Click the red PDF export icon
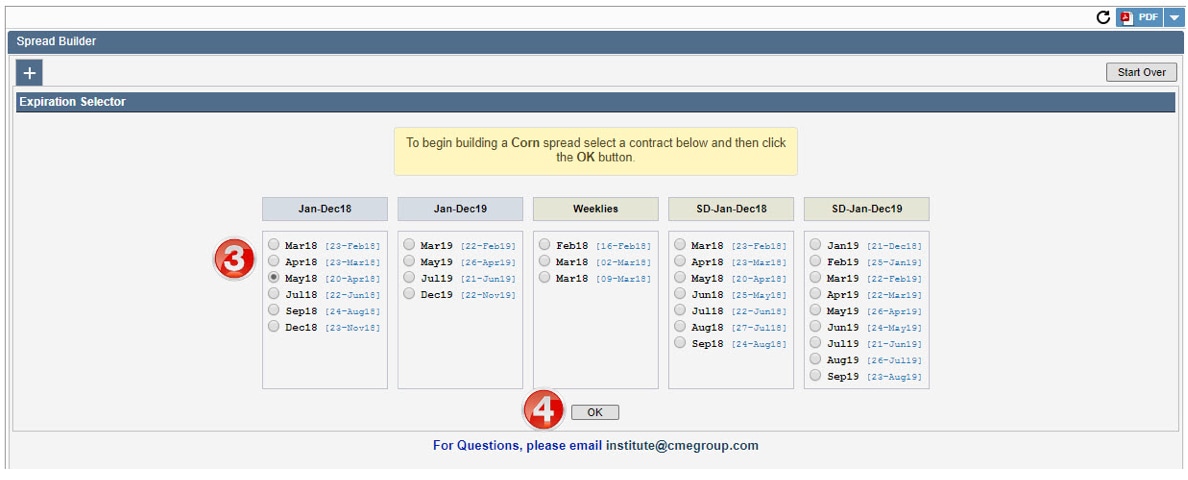The width and height of the screenshot is (1188, 480). point(1125,17)
